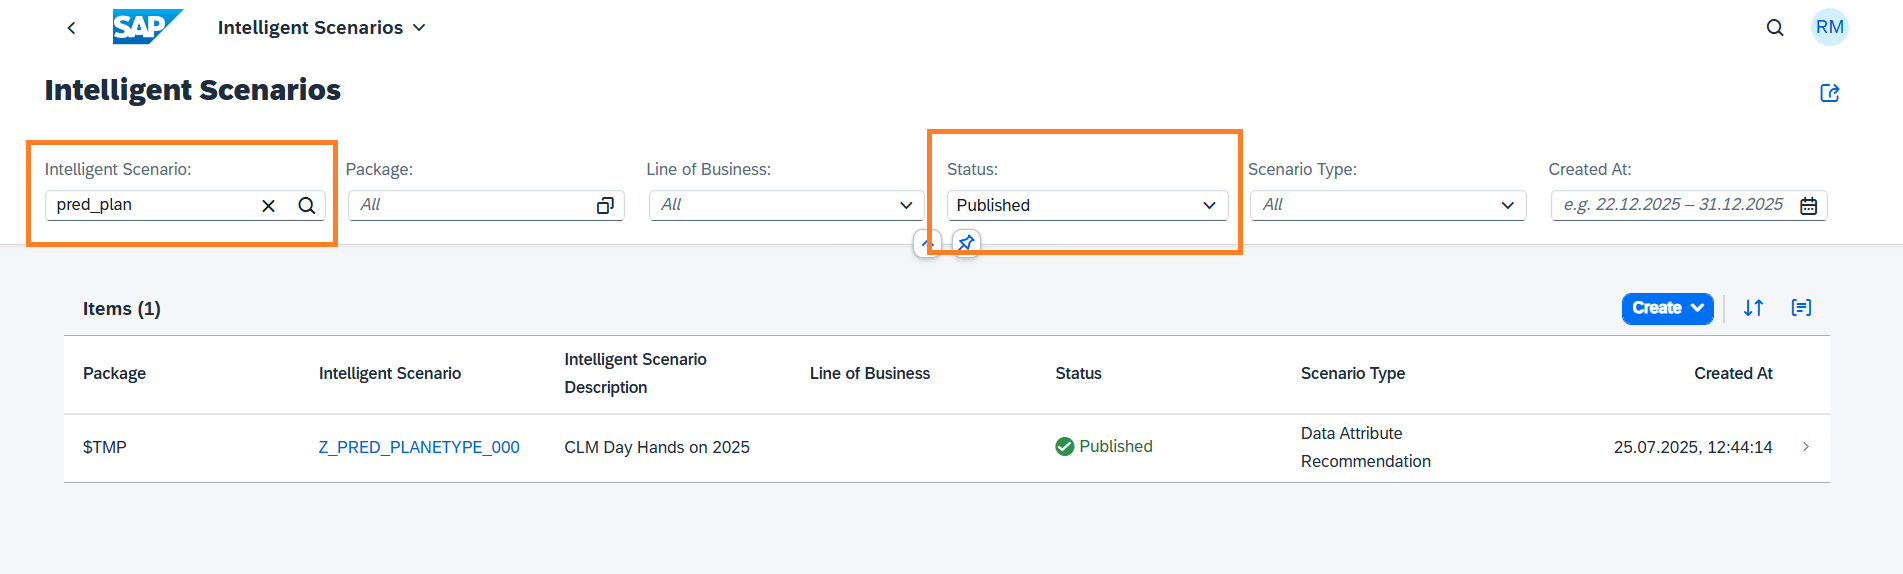This screenshot has width=1903, height=574.
Task: Expand the Line of Business dropdown
Action: tap(906, 206)
